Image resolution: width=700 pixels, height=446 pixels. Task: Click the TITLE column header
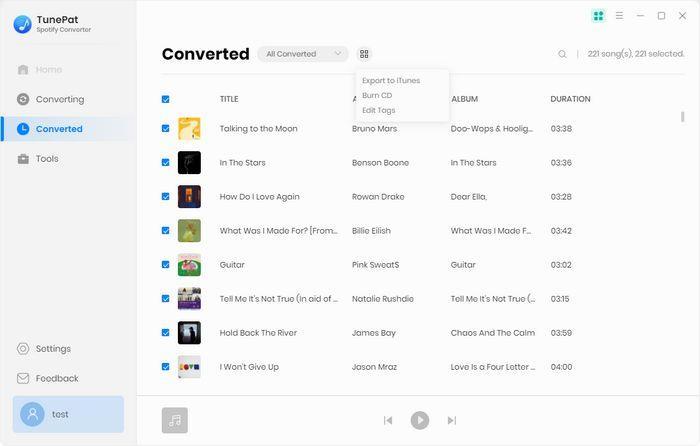tap(229, 99)
